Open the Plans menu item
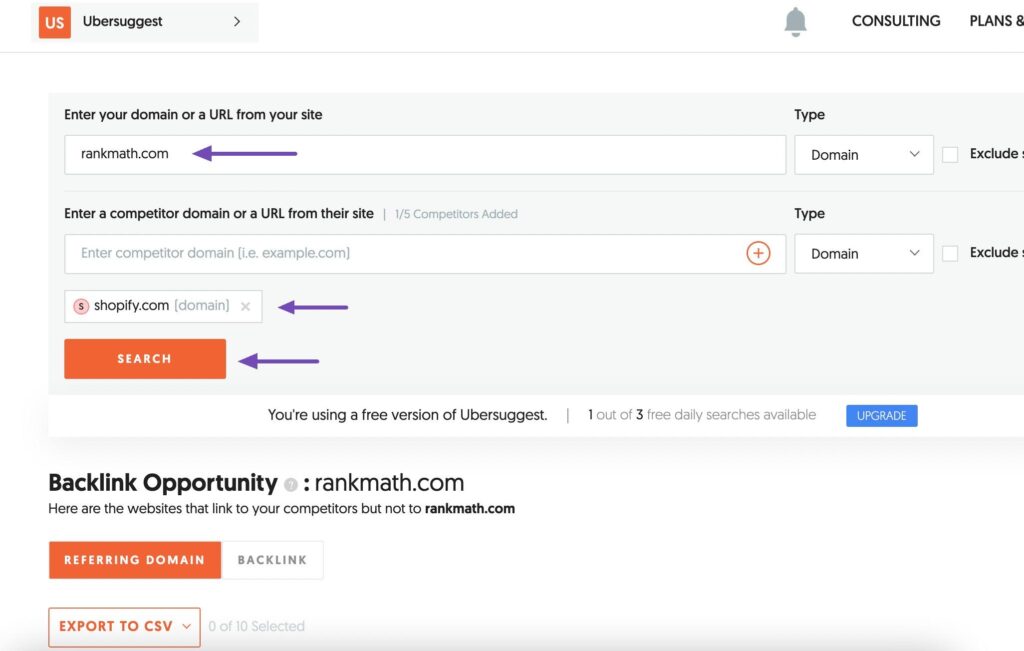The image size is (1024, 651). [x=996, y=21]
